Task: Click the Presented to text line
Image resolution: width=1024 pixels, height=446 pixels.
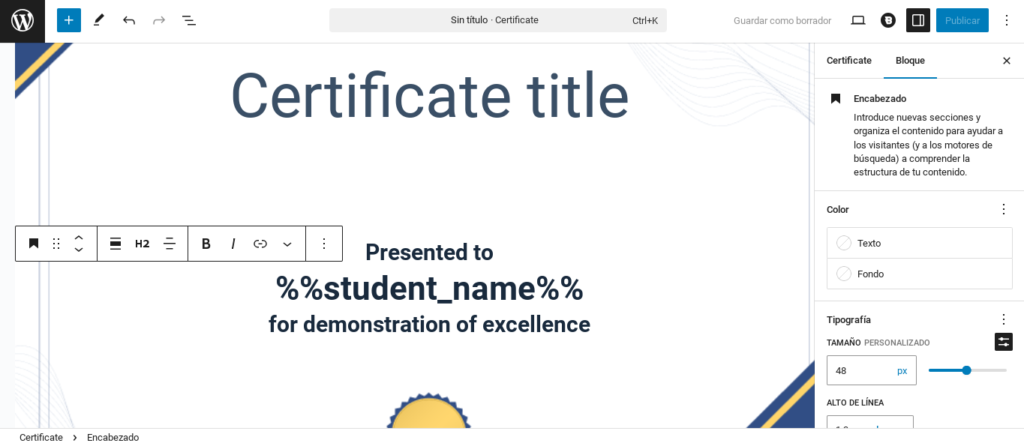Action: click(x=429, y=252)
